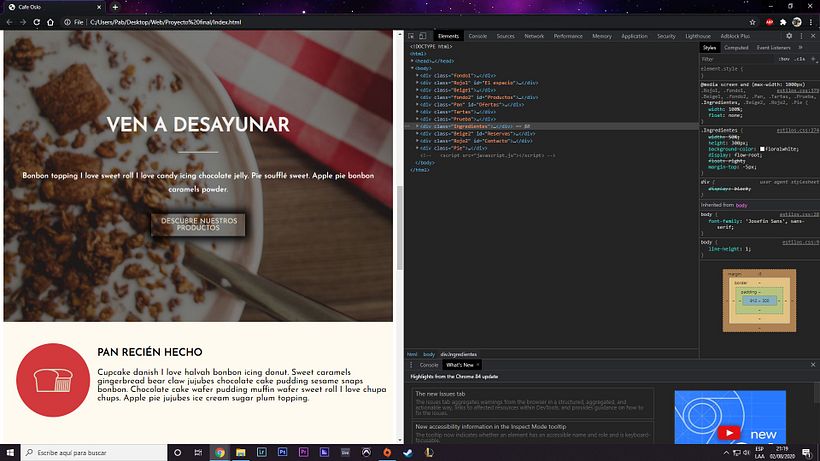820x461 pixels.
Task: Expand the div class Fondo1 node
Action: pos(417,76)
